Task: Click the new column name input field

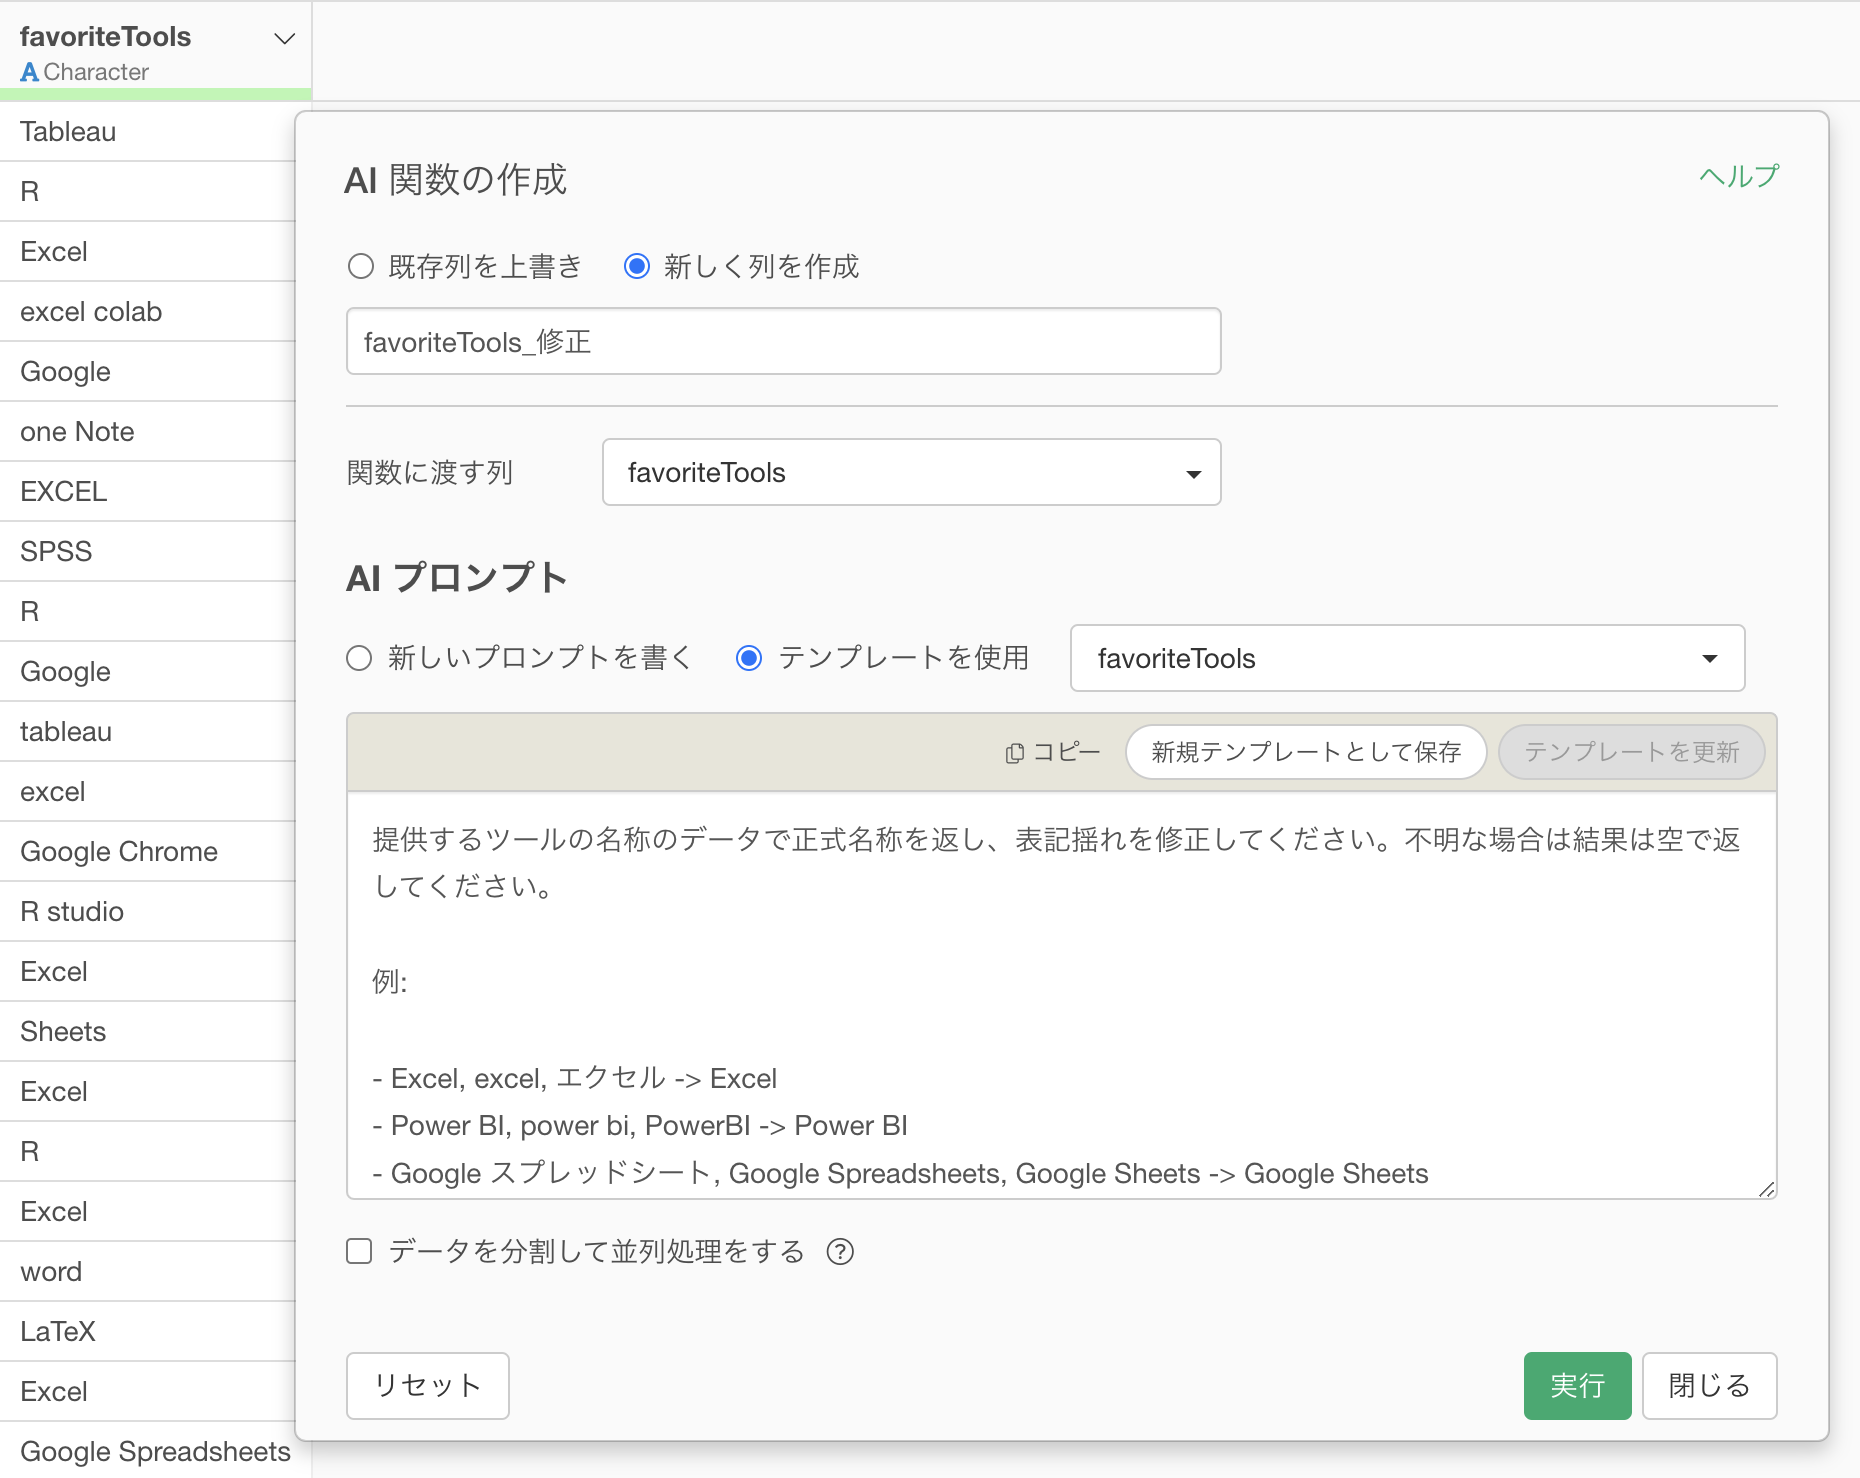Action: [783, 342]
